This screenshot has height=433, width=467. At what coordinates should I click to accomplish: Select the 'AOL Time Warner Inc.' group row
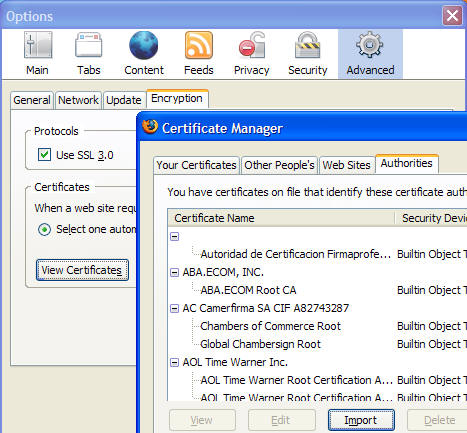point(235,362)
